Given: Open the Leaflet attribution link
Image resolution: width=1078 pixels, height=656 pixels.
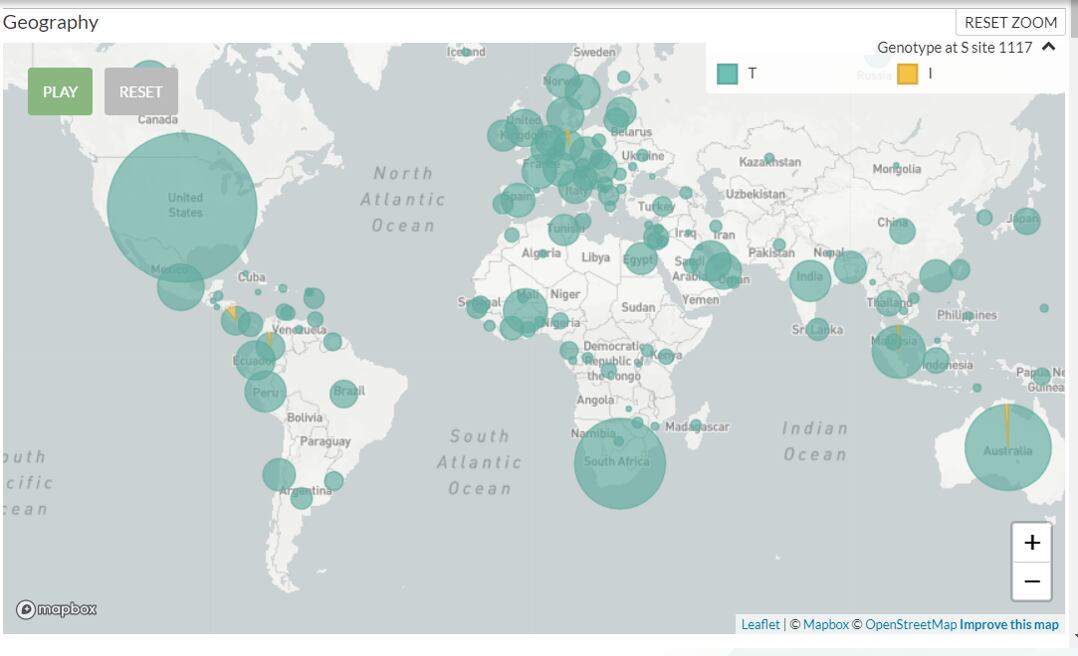Looking at the screenshot, I should click(760, 624).
